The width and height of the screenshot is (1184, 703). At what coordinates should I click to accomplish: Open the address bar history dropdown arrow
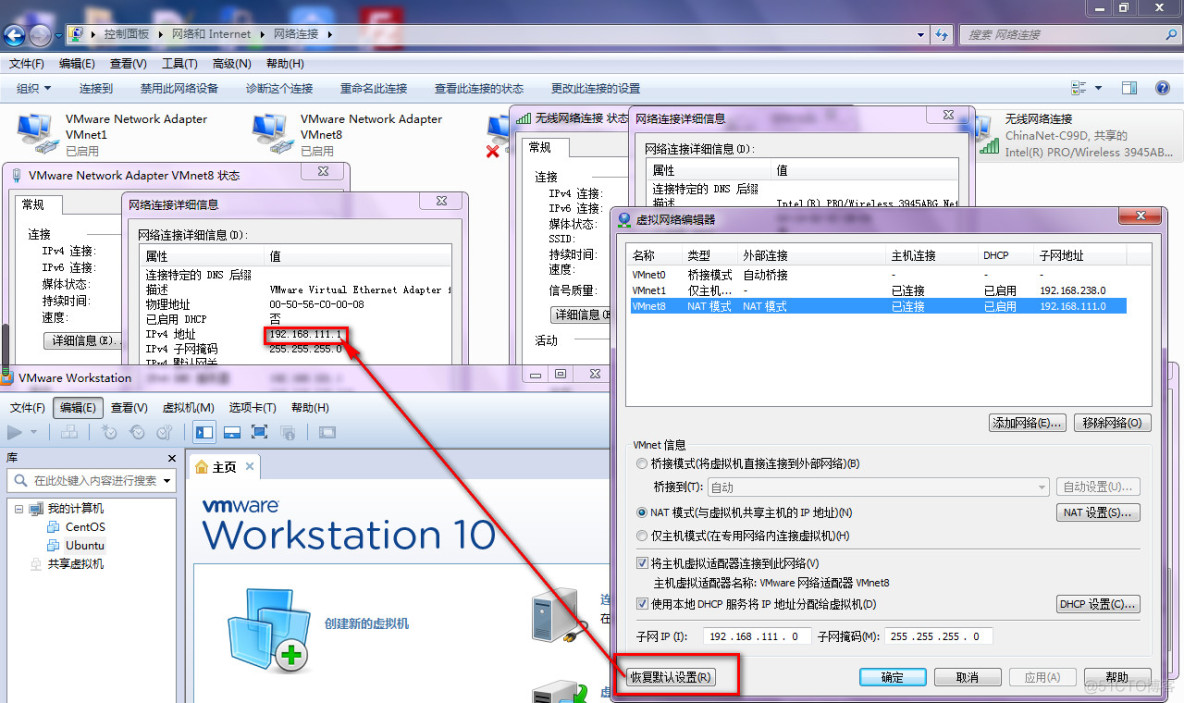(x=920, y=35)
